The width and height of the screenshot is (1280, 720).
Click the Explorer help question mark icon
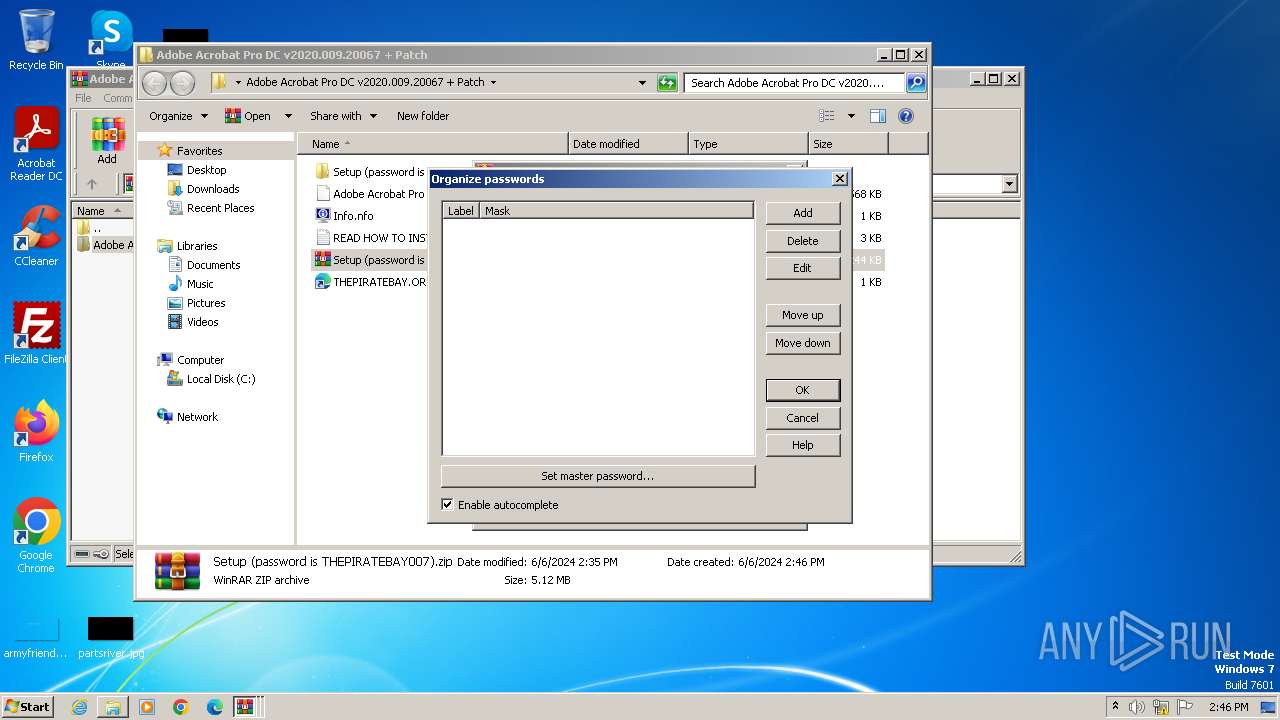tap(906, 116)
